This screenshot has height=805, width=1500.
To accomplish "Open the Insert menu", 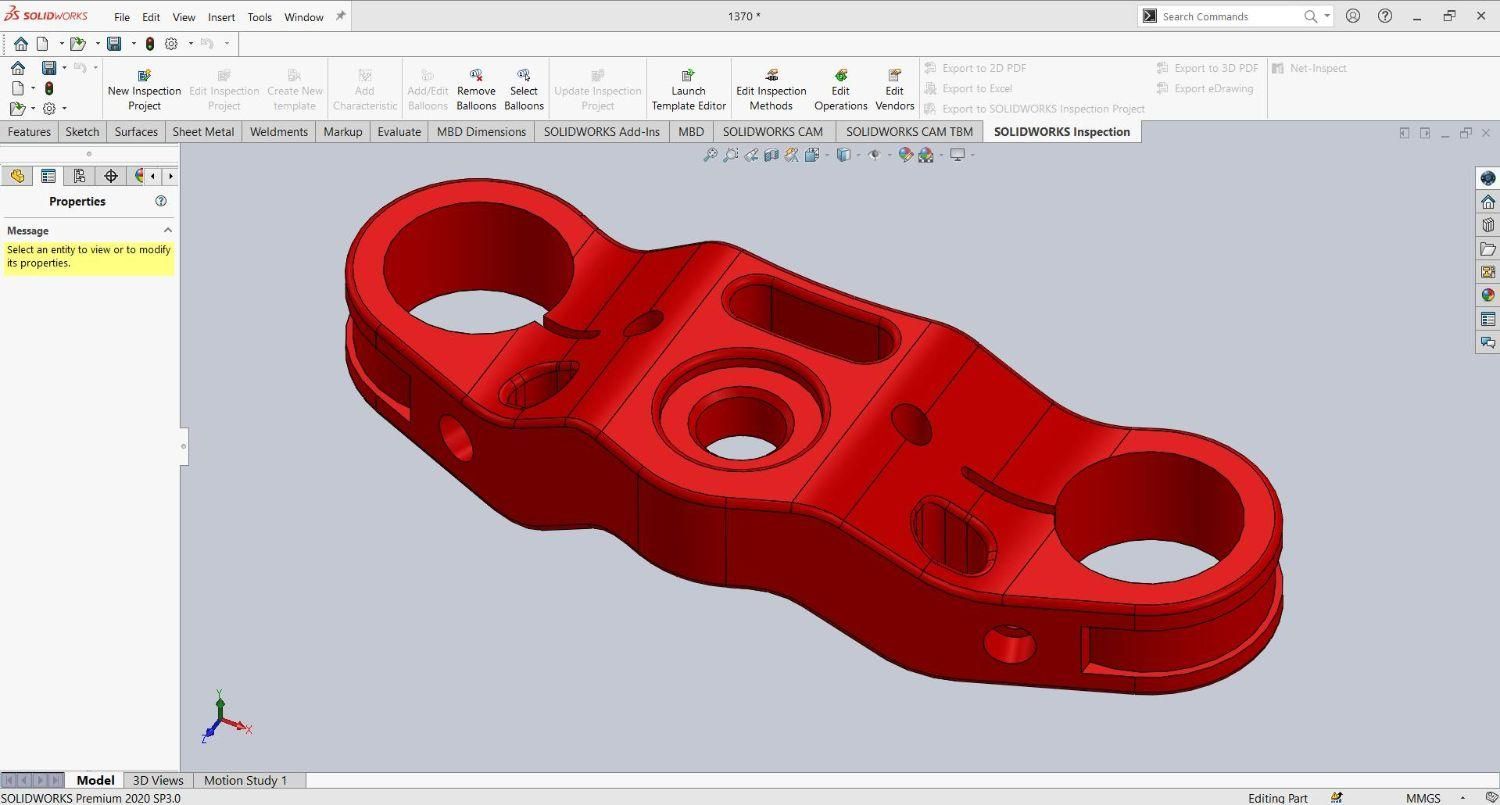I will 222,17.
